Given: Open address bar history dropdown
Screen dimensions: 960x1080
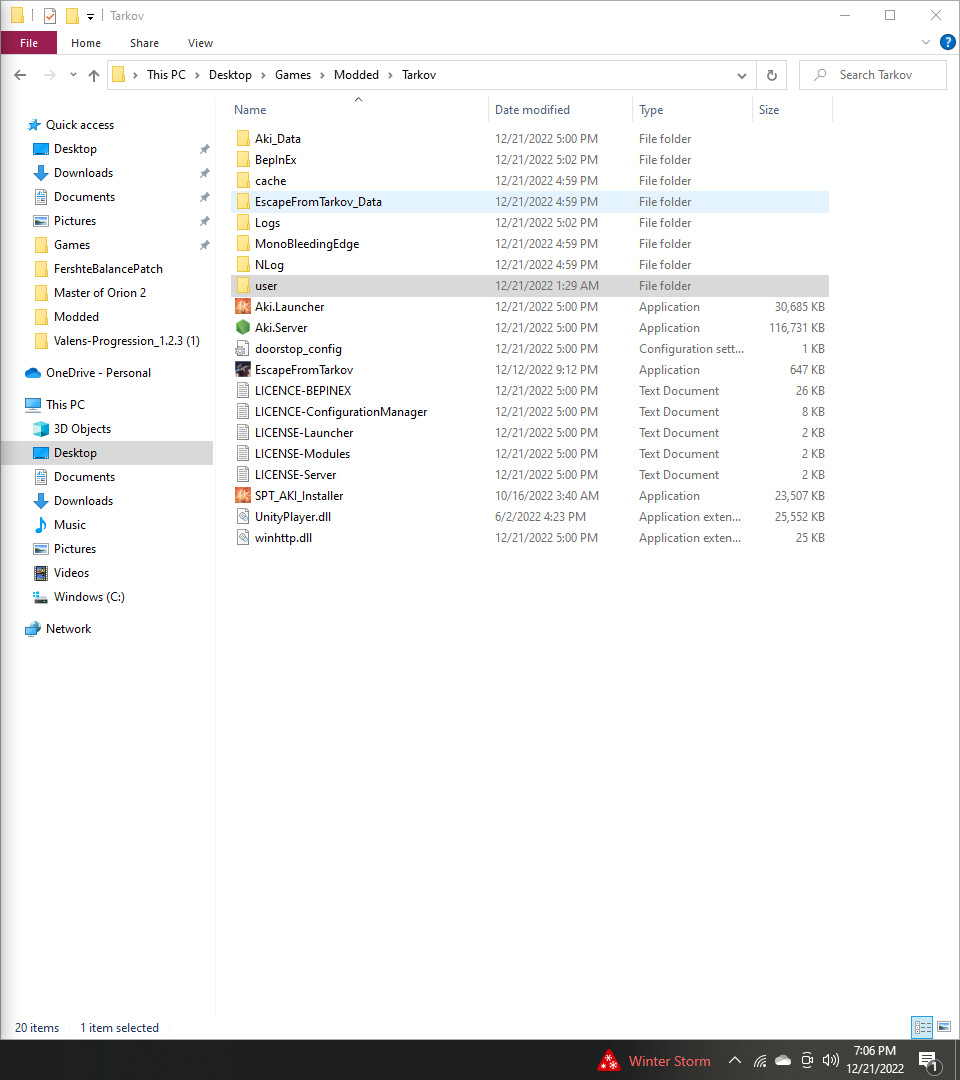Looking at the screenshot, I should [x=742, y=76].
